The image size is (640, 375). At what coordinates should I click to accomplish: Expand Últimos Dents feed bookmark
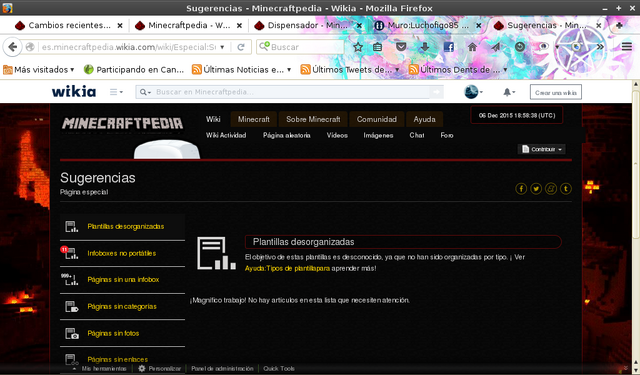coord(458,70)
